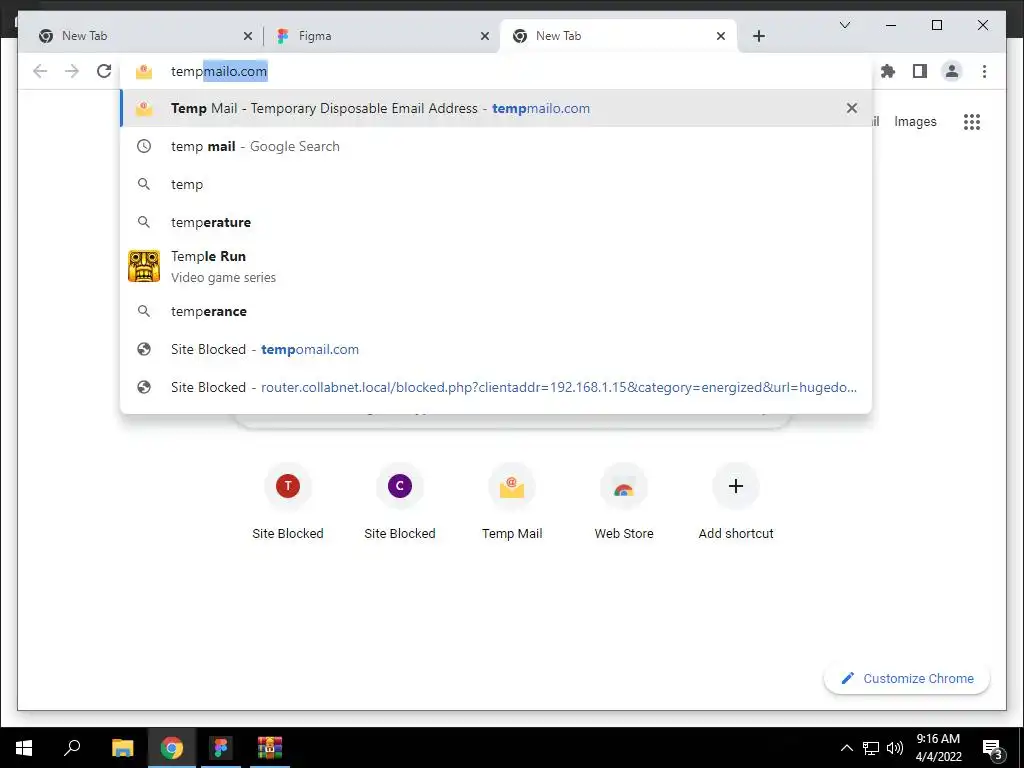
Task: Click Chrome icon in taskbar
Action: (x=172, y=747)
